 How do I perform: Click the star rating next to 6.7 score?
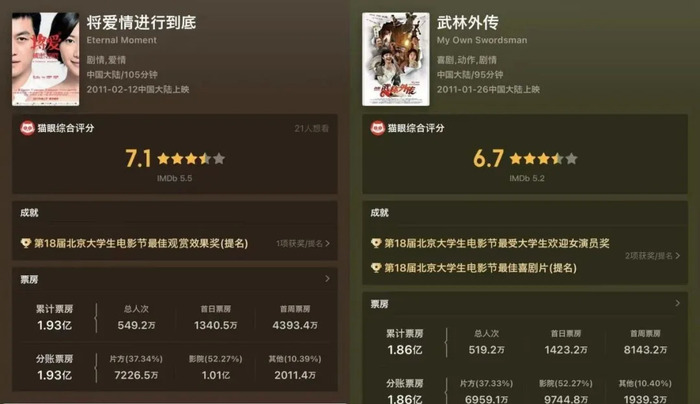coord(543,158)
